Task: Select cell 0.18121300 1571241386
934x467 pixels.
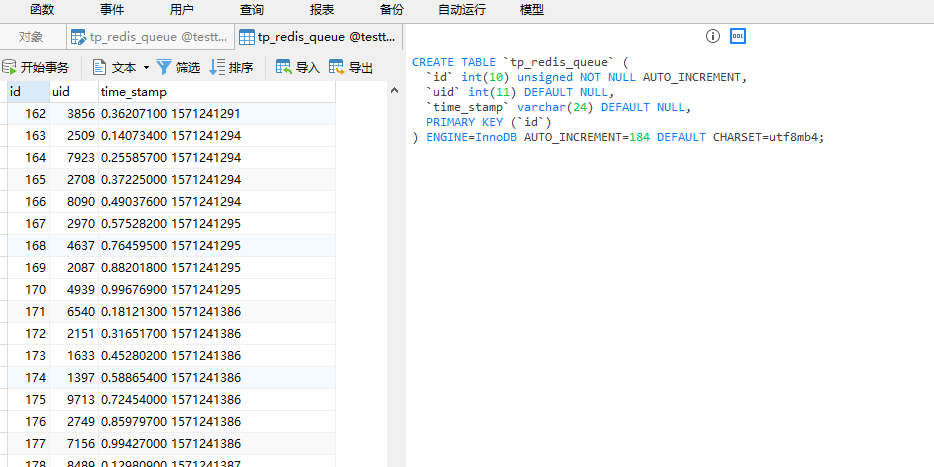Action: click(217, 312)
